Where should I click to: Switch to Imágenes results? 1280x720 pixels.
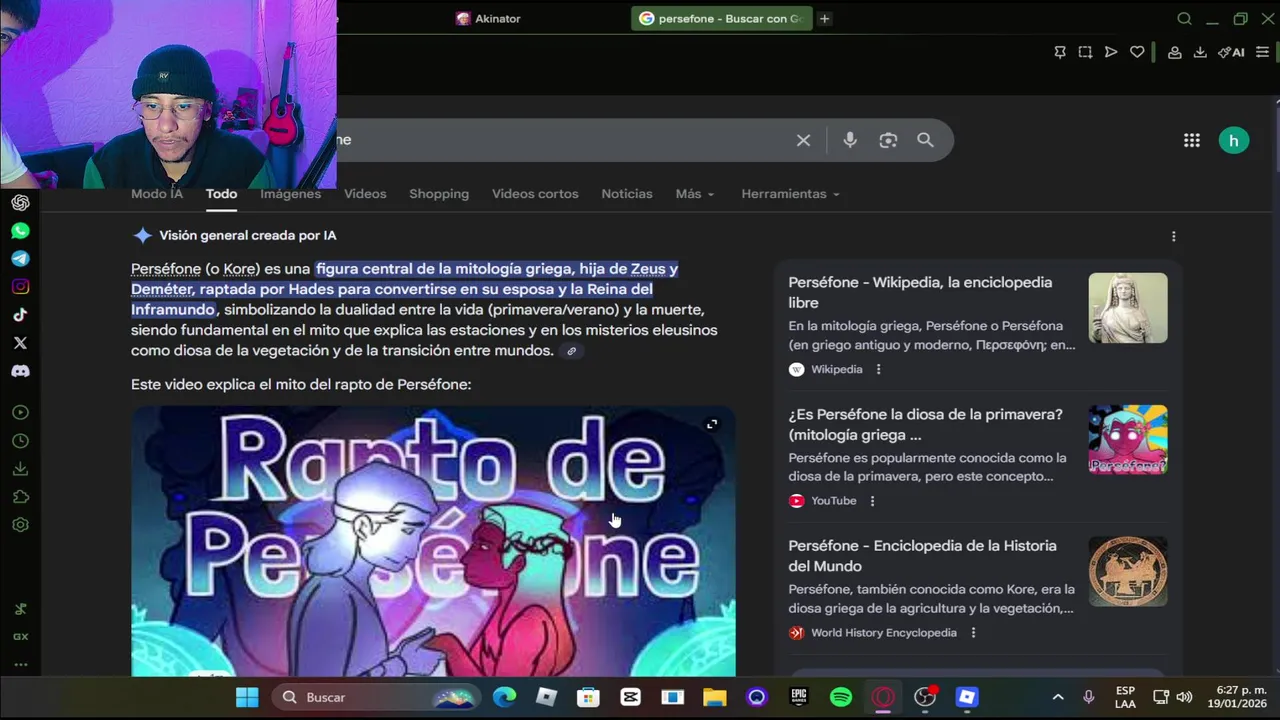pyautogui.click(x=290, y=194)
